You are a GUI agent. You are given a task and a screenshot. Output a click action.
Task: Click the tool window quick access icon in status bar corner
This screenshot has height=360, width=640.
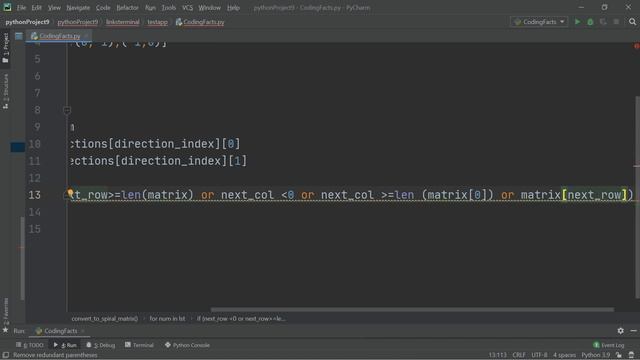pos(5,355)
